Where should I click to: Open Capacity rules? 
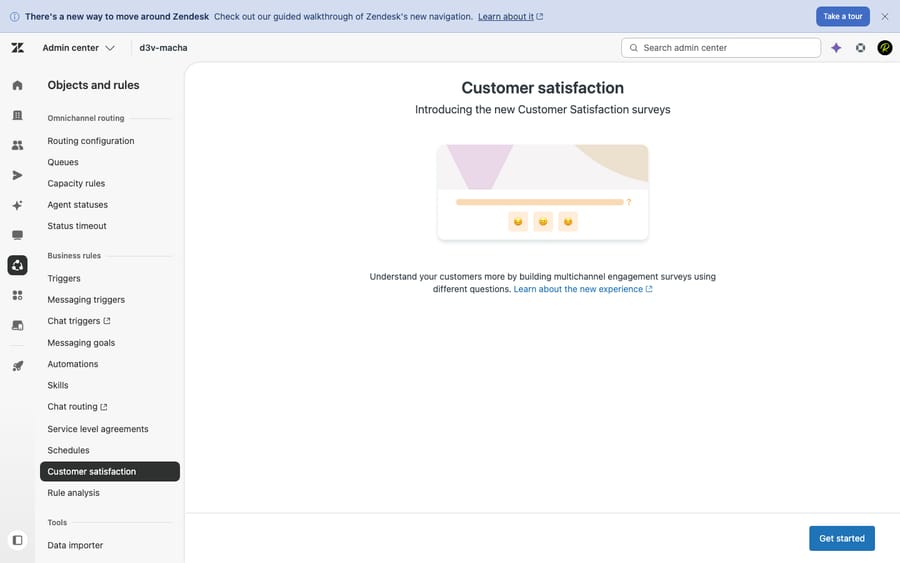(76, 183)
